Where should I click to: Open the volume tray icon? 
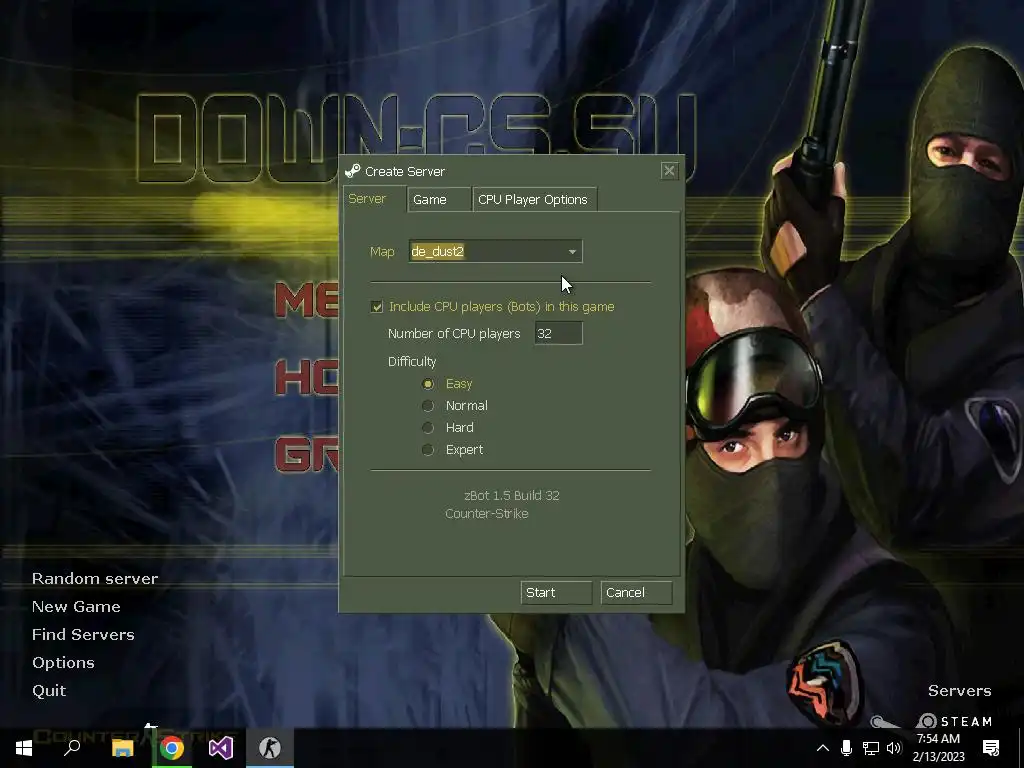click(894, 748)
